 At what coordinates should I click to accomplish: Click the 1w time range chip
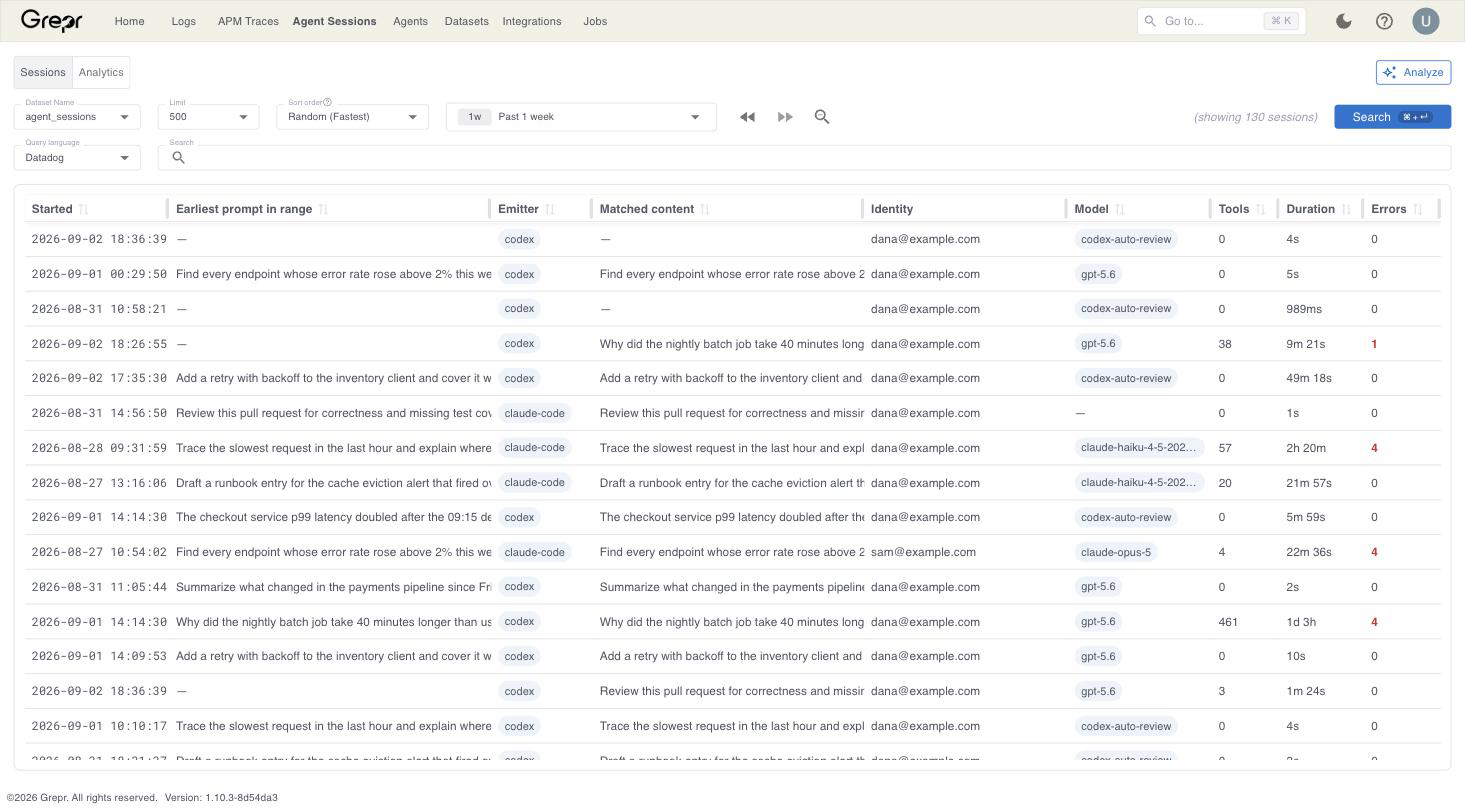click(475, 117)
